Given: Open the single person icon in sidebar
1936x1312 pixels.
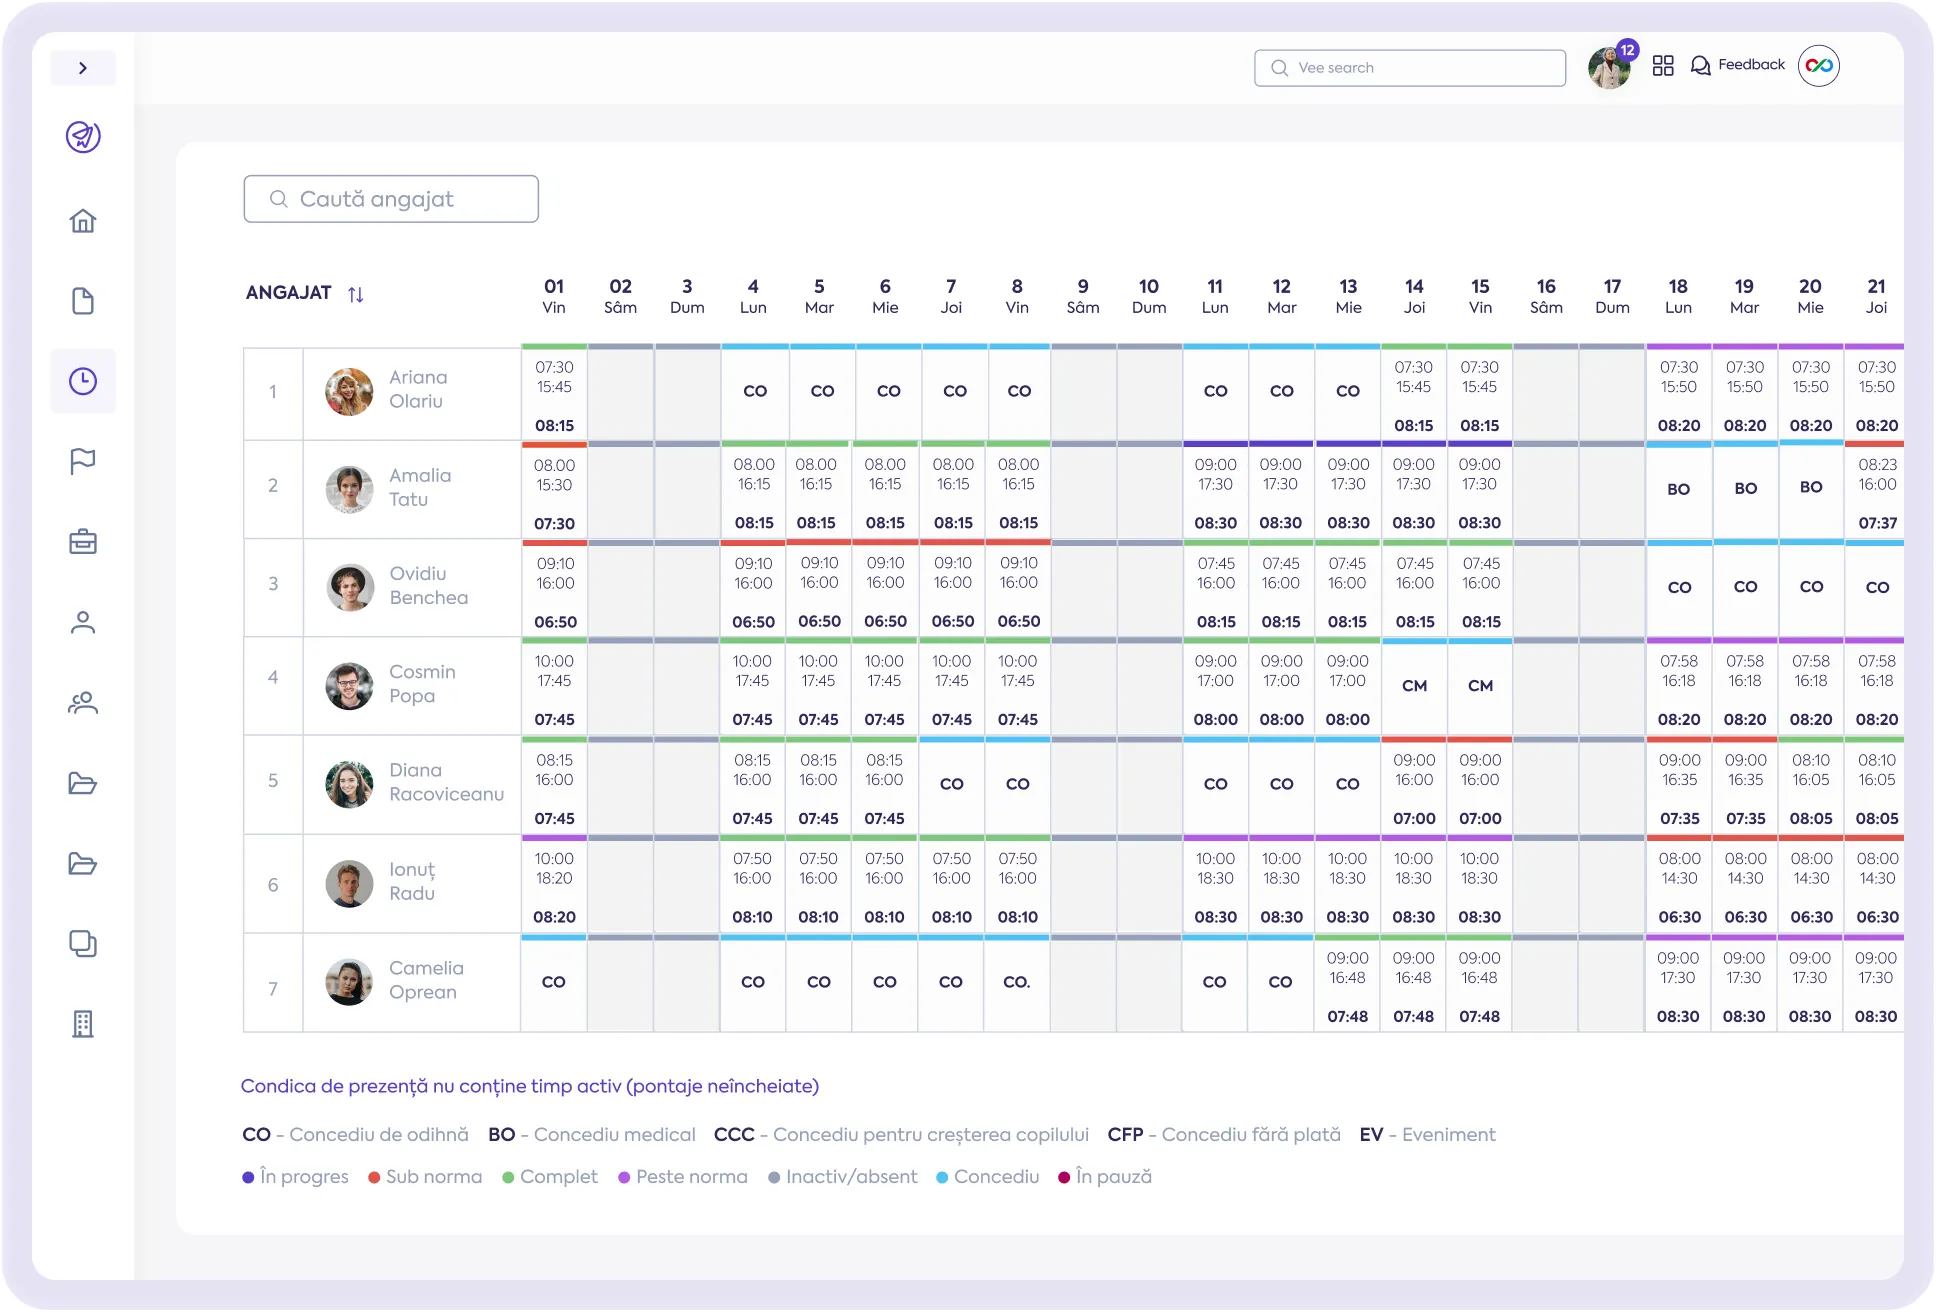Looking at the screenshot, I should pyautogui.click(x=83, y=622).
